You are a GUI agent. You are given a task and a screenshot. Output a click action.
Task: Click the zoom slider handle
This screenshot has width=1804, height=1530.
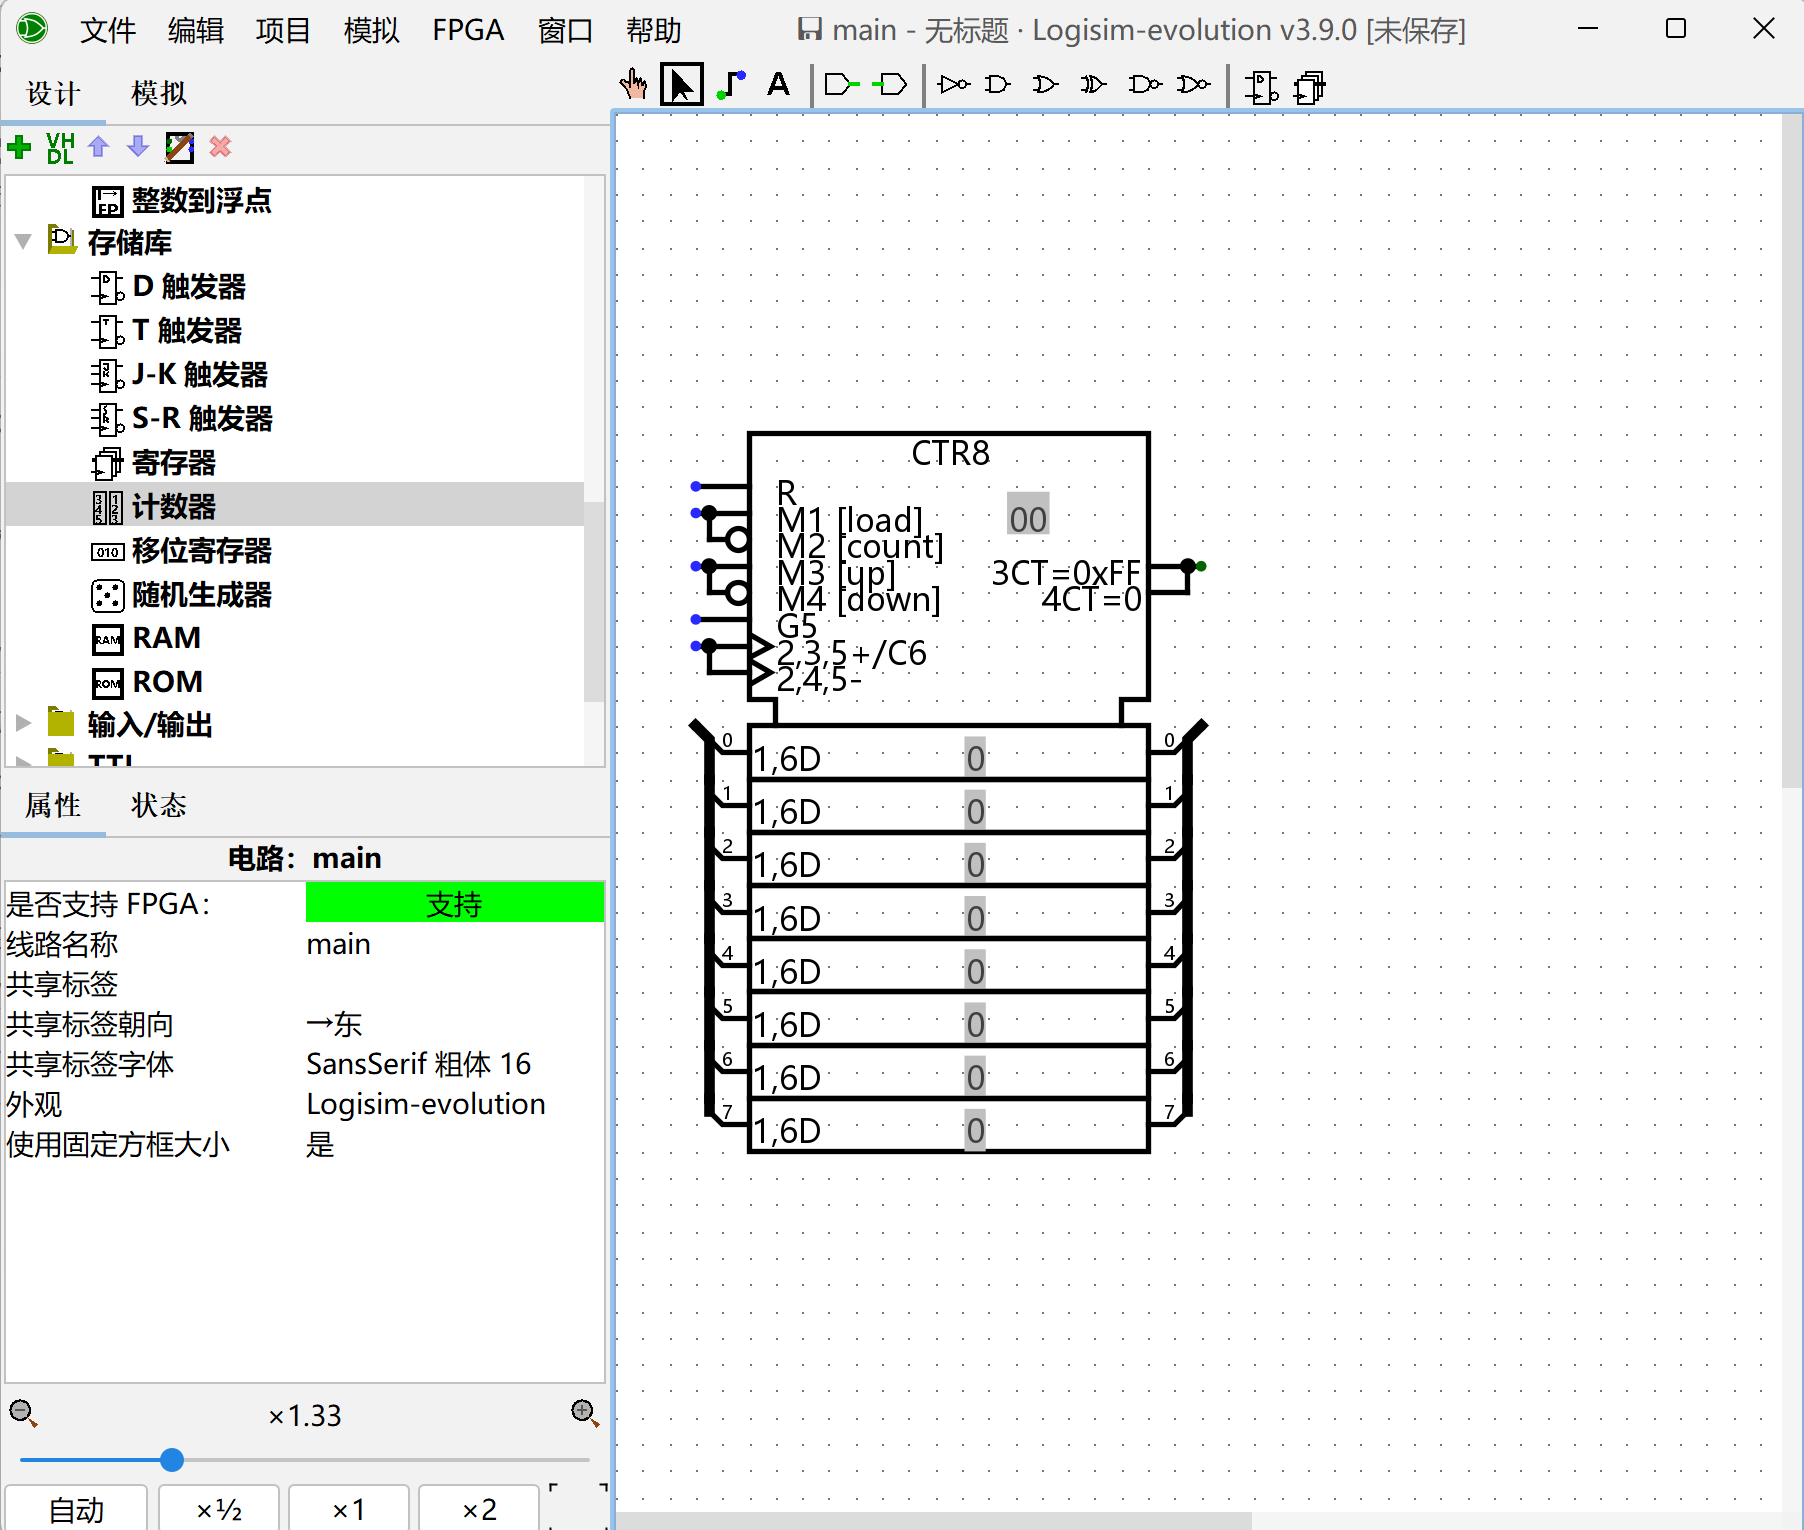[x=172, y=1460]
